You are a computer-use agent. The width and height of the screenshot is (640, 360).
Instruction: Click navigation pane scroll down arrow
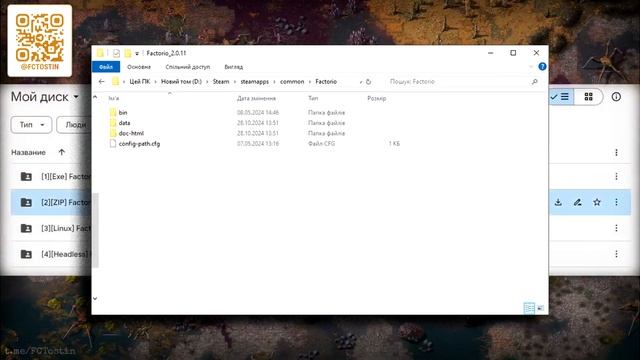point(95,298)
